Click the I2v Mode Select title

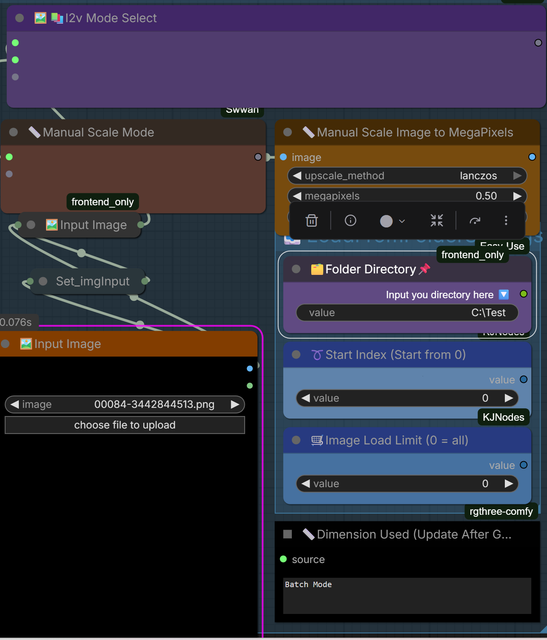(x=111, y=18)
